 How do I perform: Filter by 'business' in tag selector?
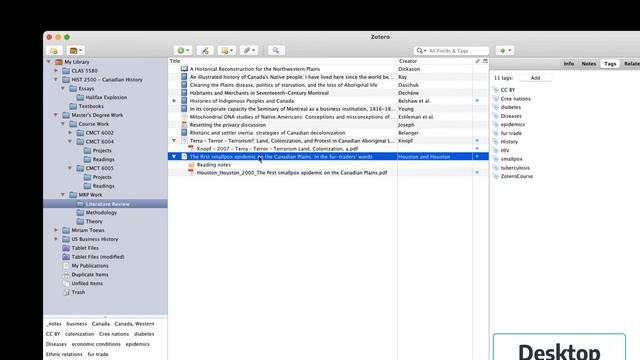tap(77, 324)
